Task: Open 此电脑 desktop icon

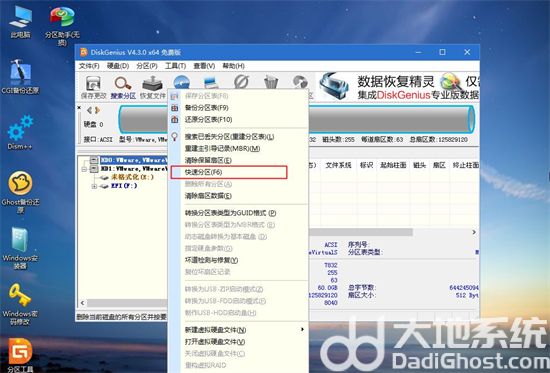Action: (20, 22)
